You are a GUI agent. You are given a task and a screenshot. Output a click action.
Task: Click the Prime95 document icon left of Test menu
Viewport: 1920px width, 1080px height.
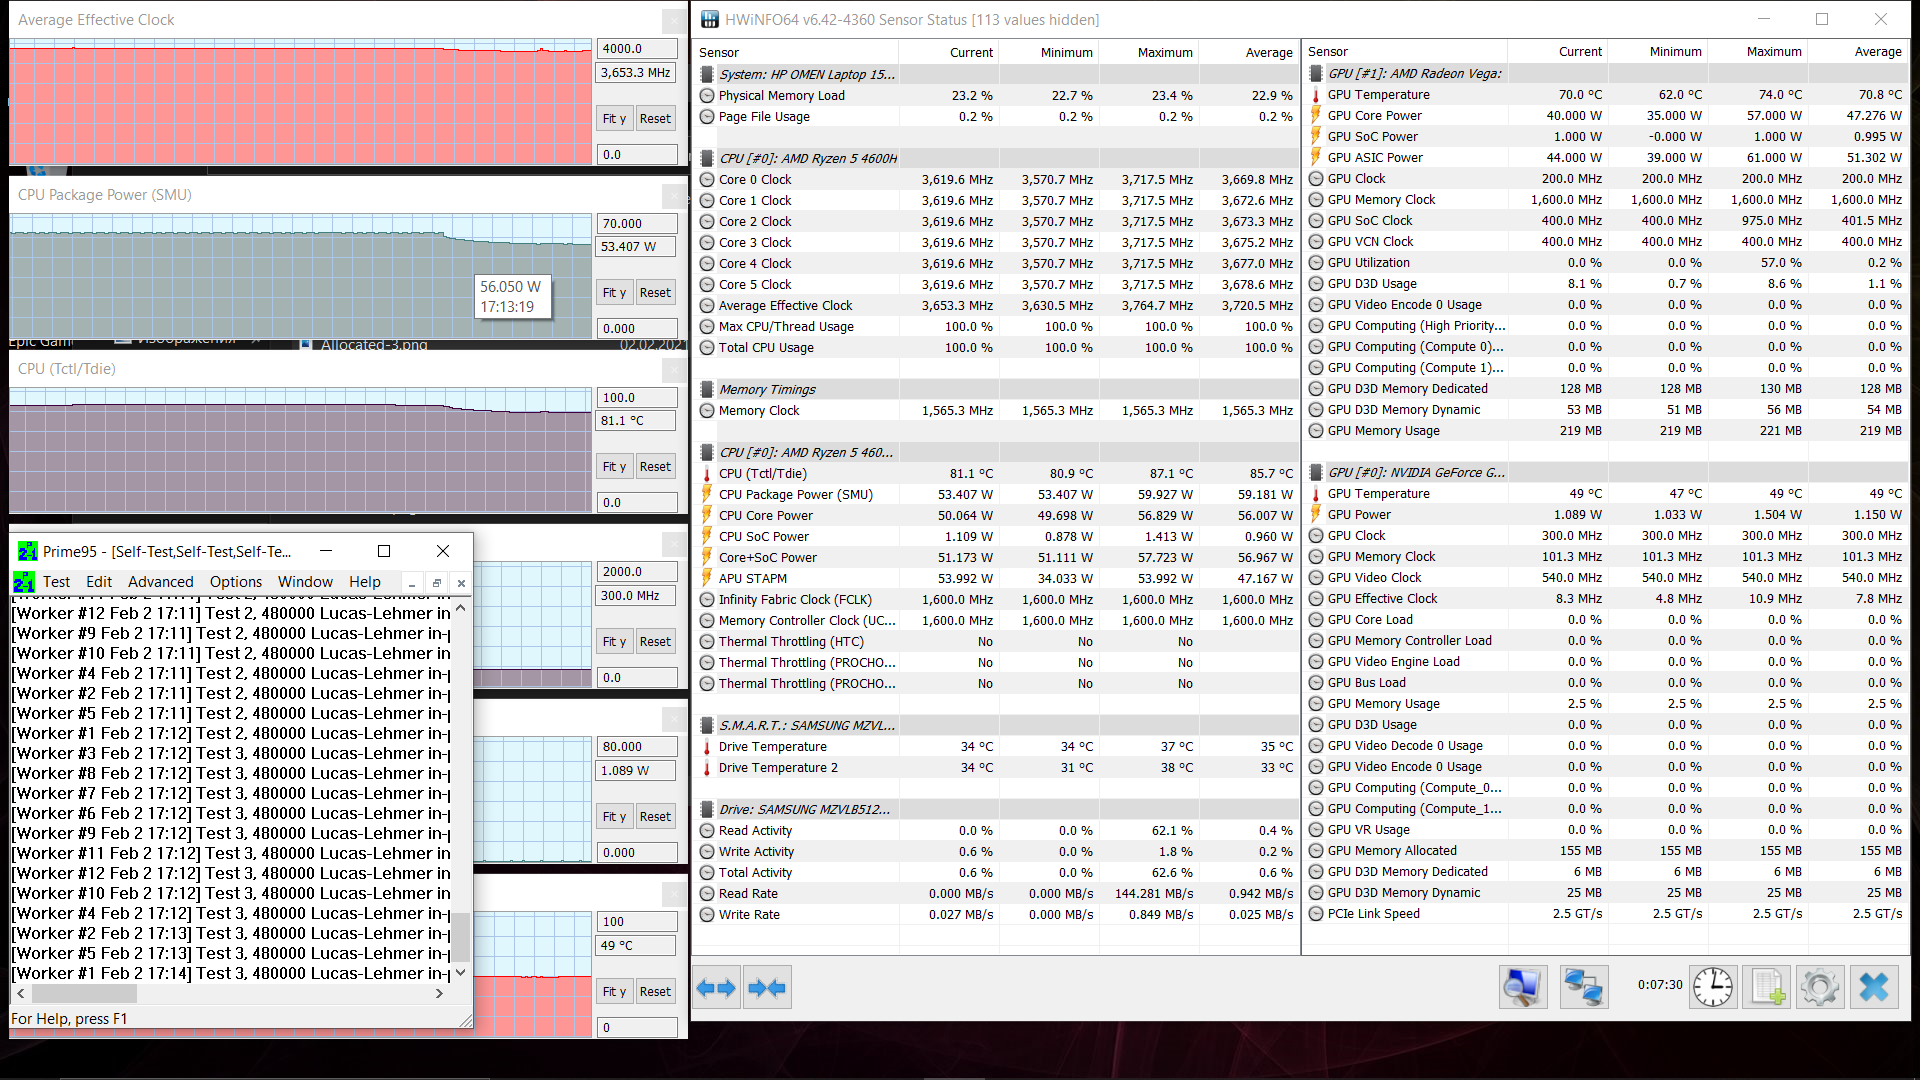(x=23, y=582)
